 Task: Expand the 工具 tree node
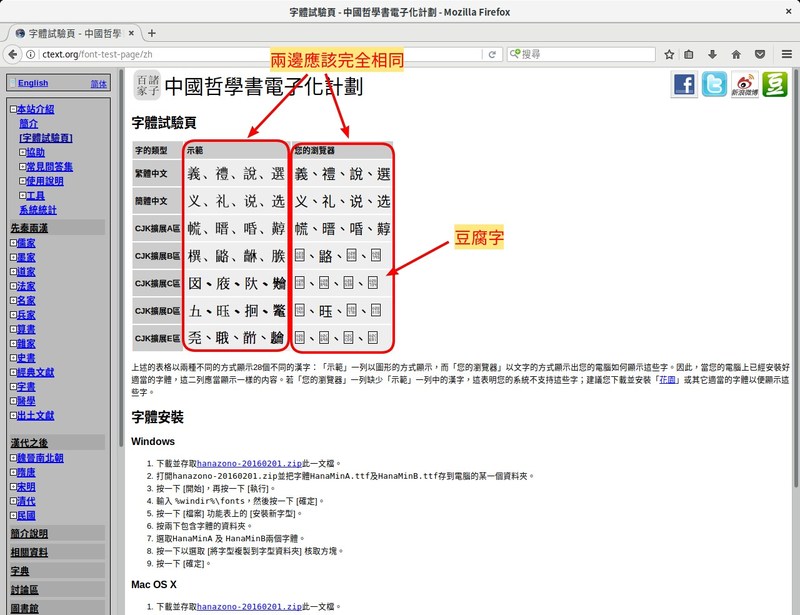22,195
